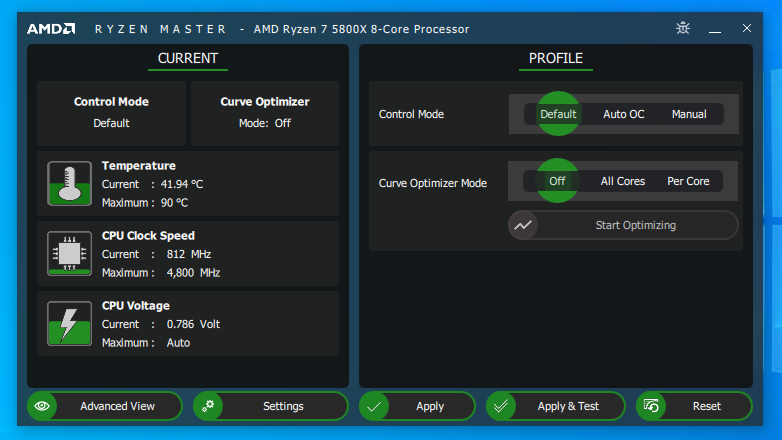Click the Curve Optimizer Mode label
The width and height of the screenshot is (782, 440).
pos(432,183)
